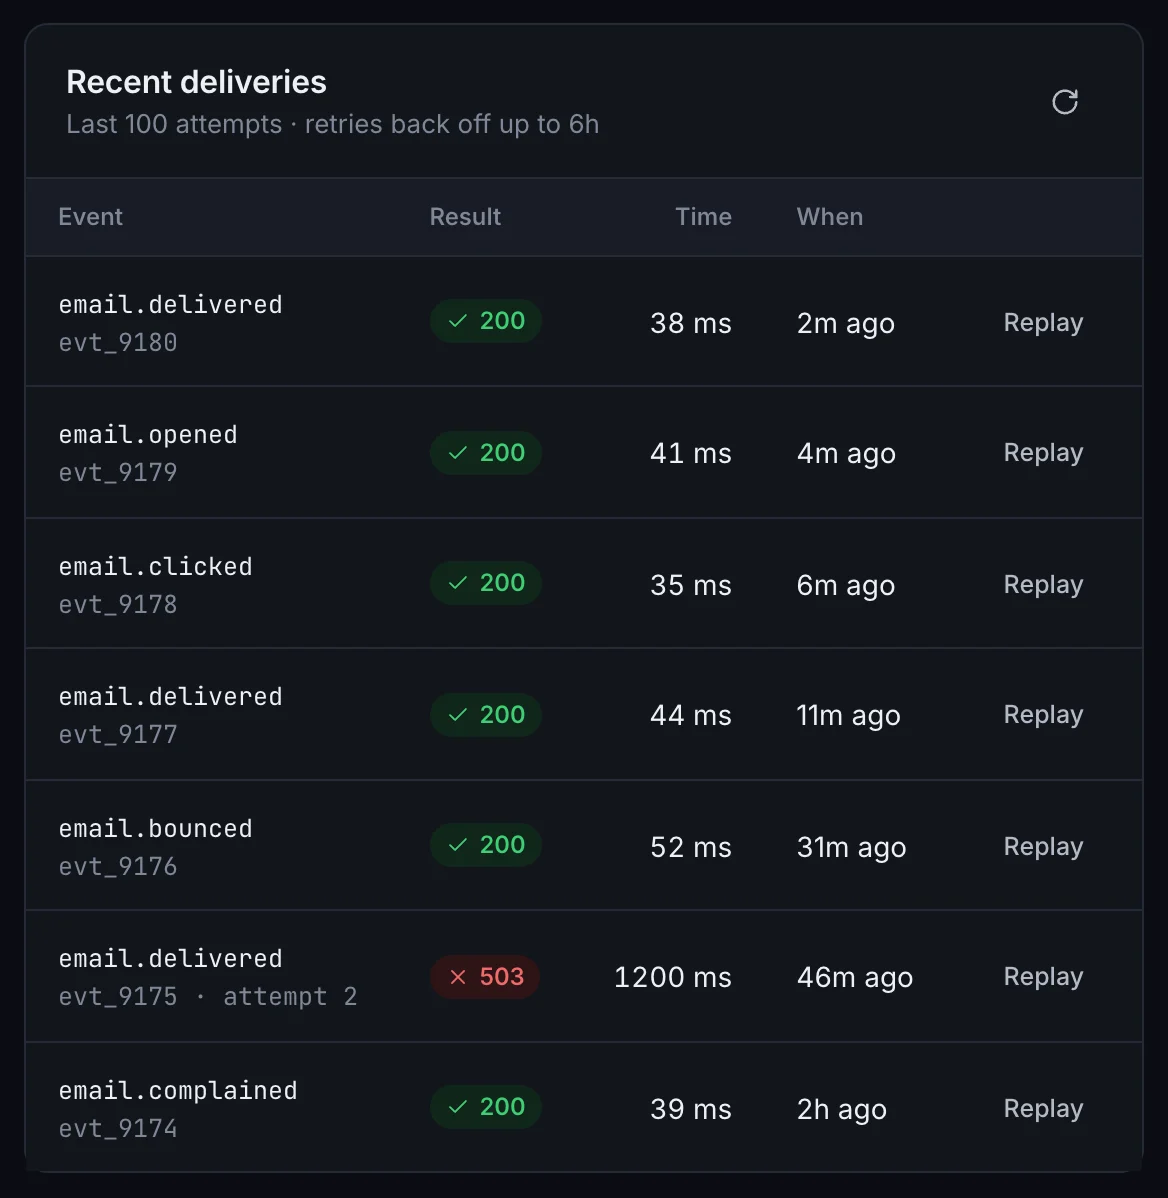
Task: Click the Recent deliveries heading
Action: (196, 83)
